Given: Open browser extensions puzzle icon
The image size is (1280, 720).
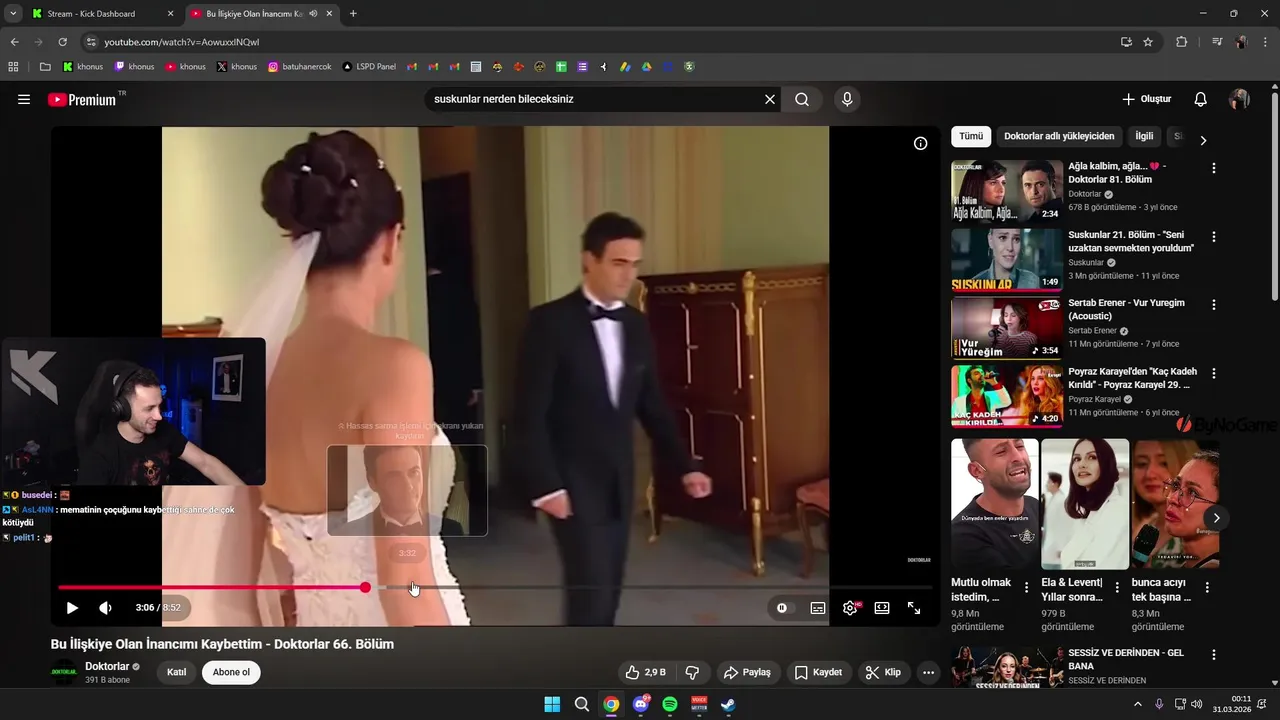Looking at the screenshot, I should pyautogui.click(x=1182, y=42).
